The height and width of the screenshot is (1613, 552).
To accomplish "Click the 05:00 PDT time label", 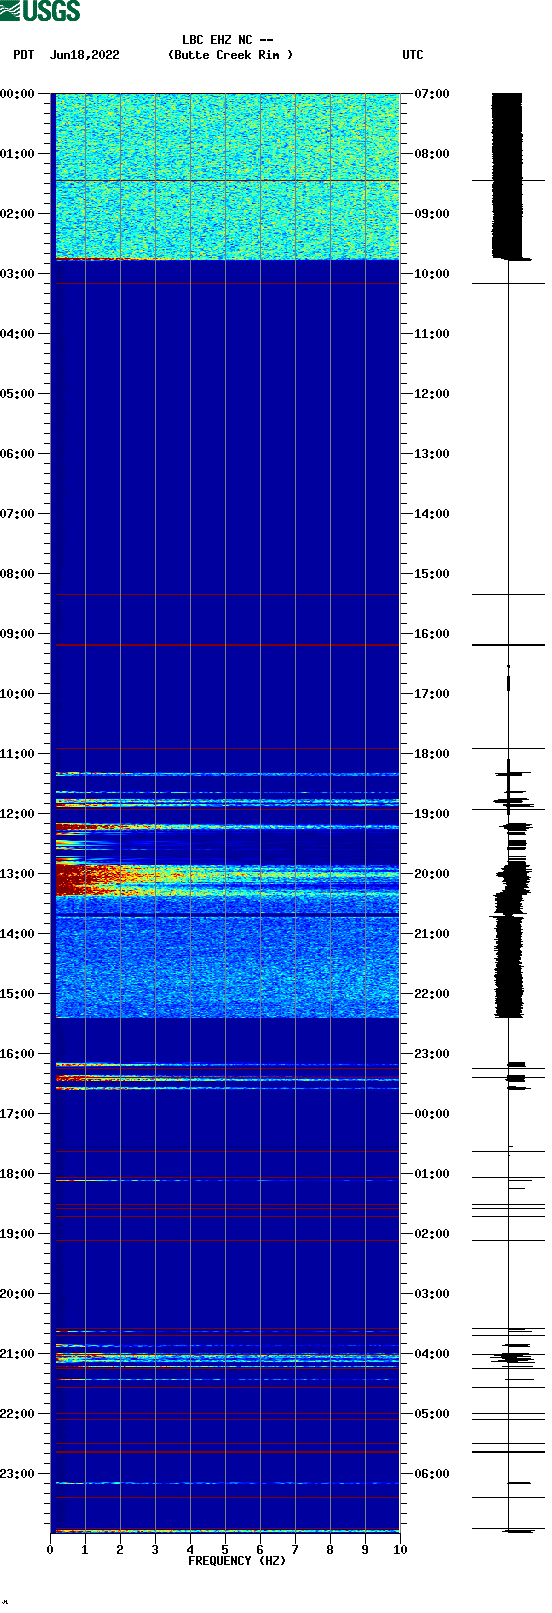I will click(x=17, y=394).
